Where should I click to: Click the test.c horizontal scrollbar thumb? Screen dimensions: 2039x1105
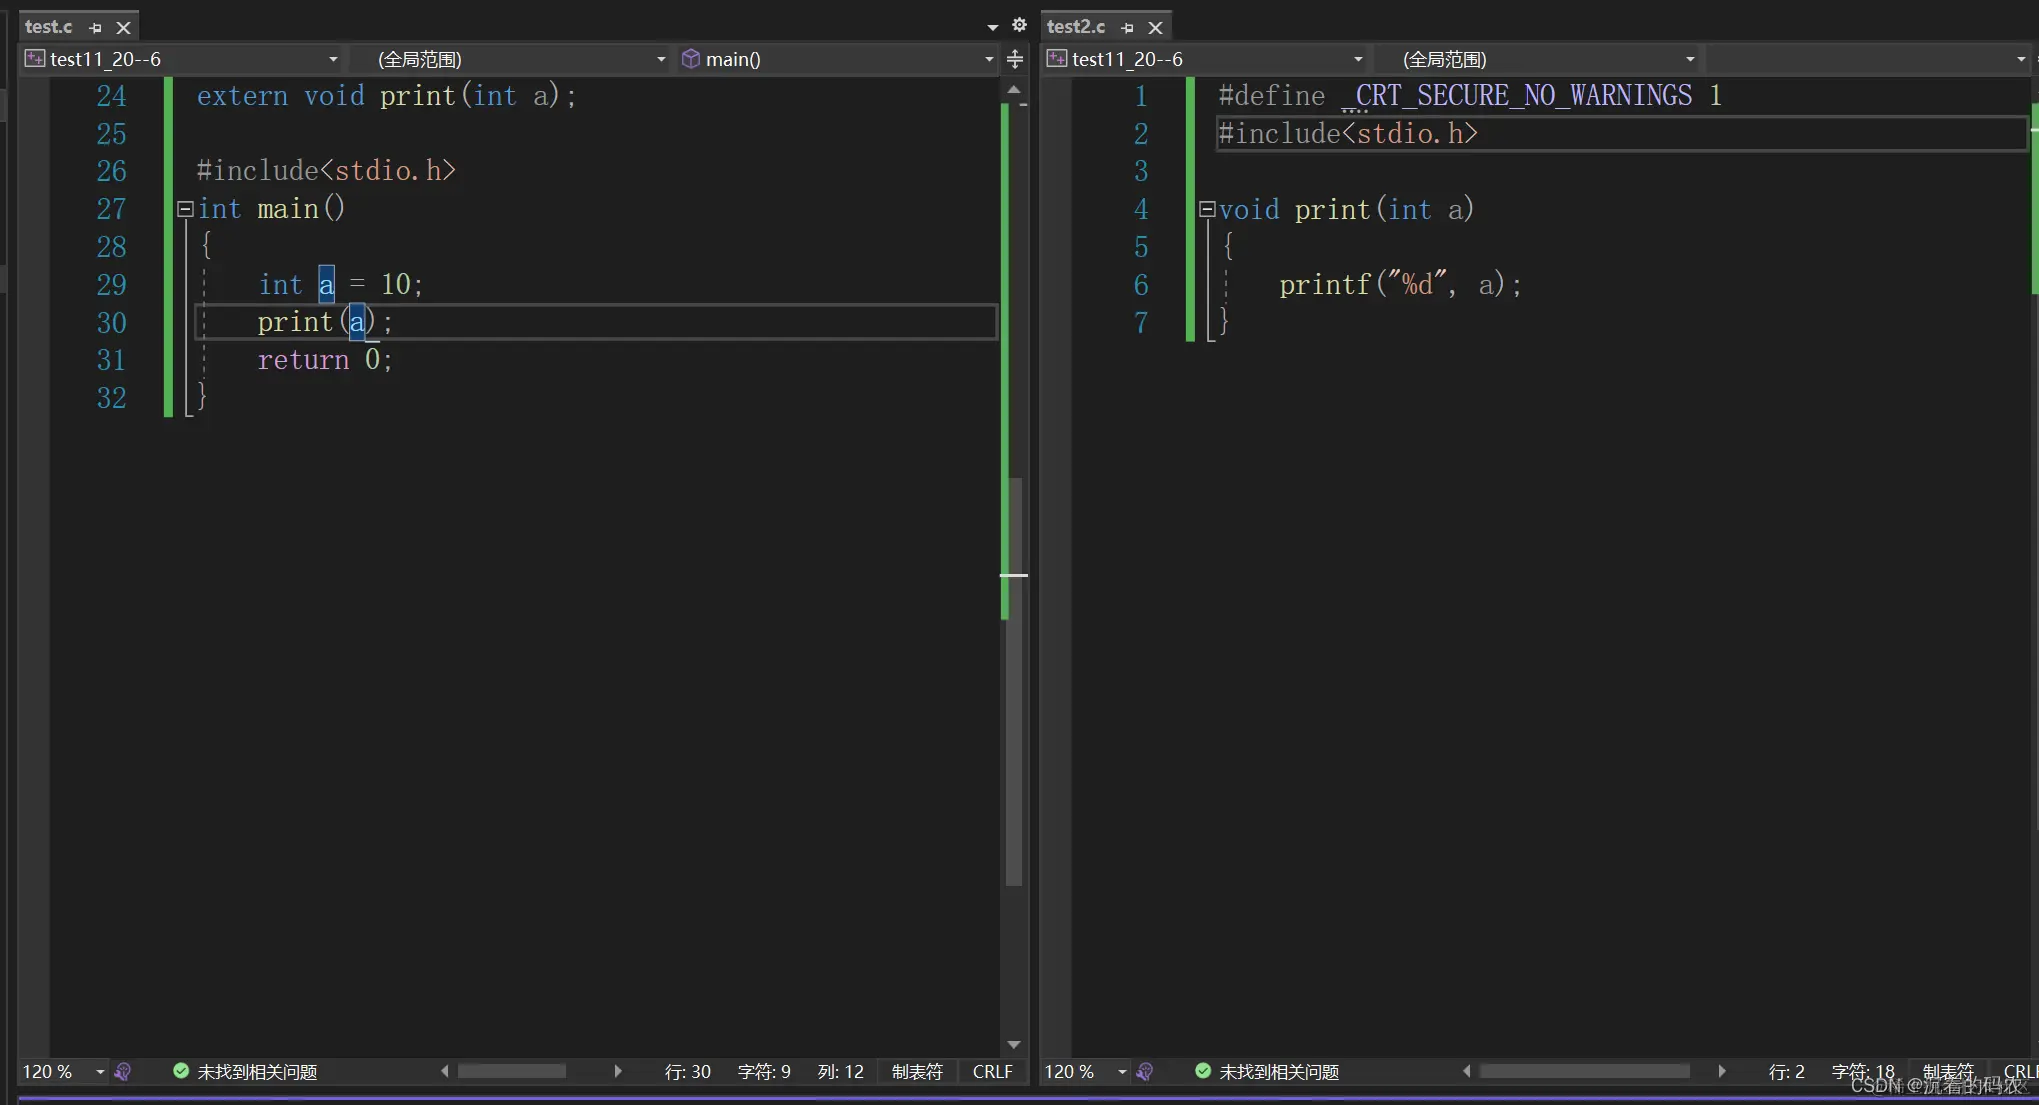click(x=512, y=1072)
